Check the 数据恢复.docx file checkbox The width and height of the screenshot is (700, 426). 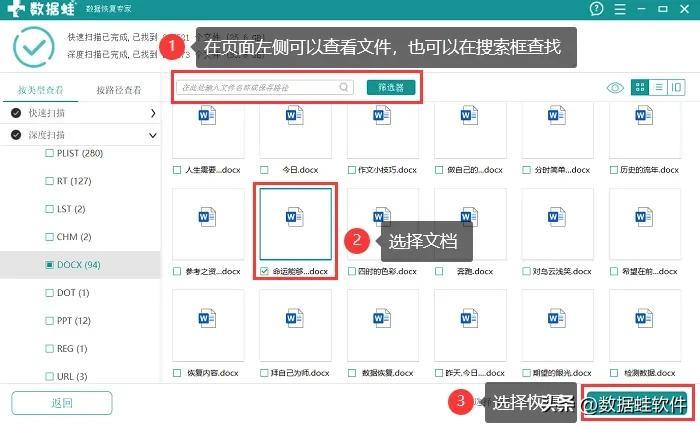pyautogui.click(x=352, y=372)
